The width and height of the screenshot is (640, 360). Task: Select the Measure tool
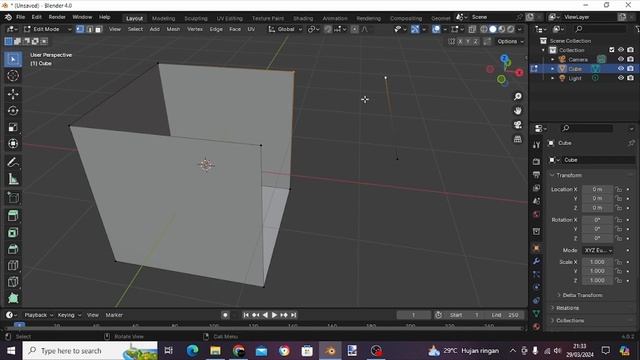(13, 179)
